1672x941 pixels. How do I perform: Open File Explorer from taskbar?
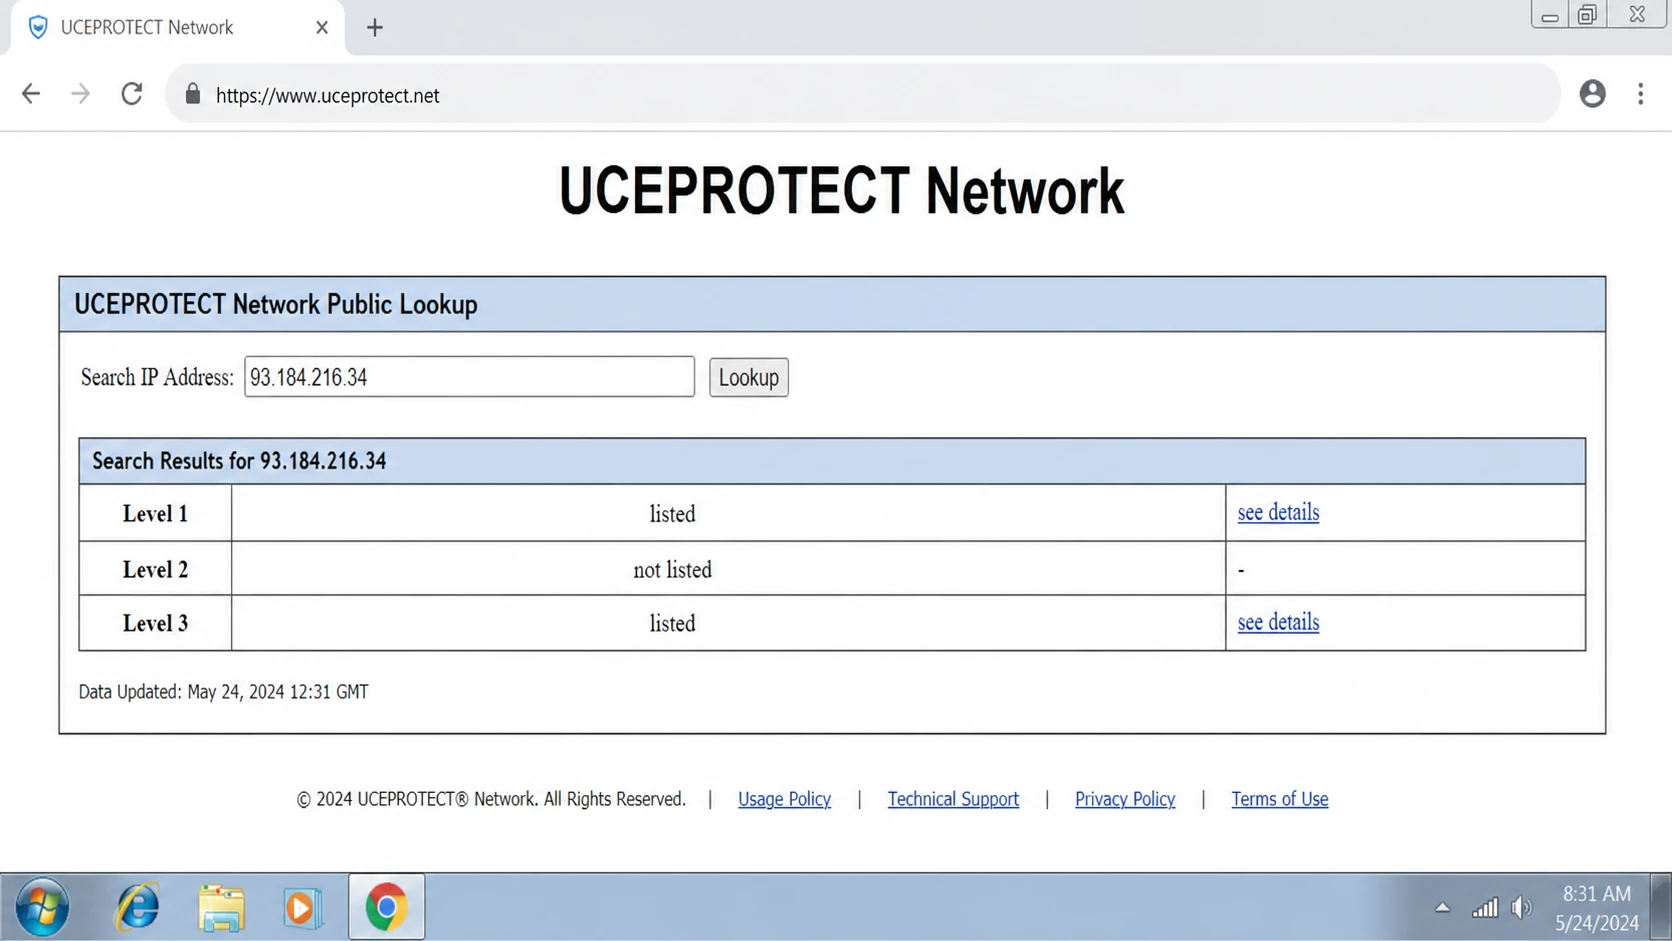pyautogui.click(x=221, y=907)
